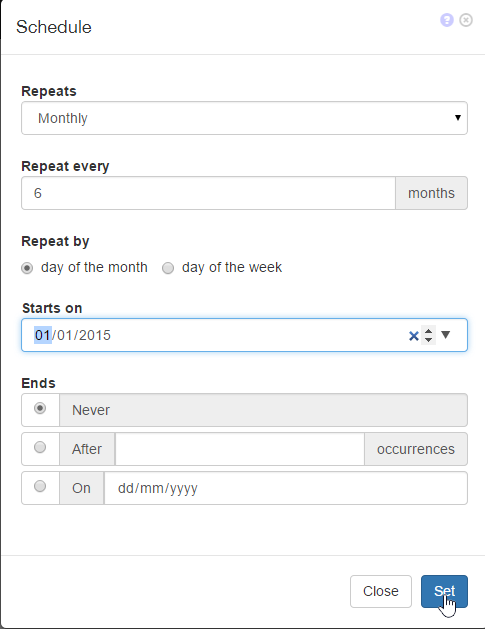Open the Starts on calendar picker arrow
Image resolution: width=485 pixels, height=629 pixels.
(x=446, y=335)
